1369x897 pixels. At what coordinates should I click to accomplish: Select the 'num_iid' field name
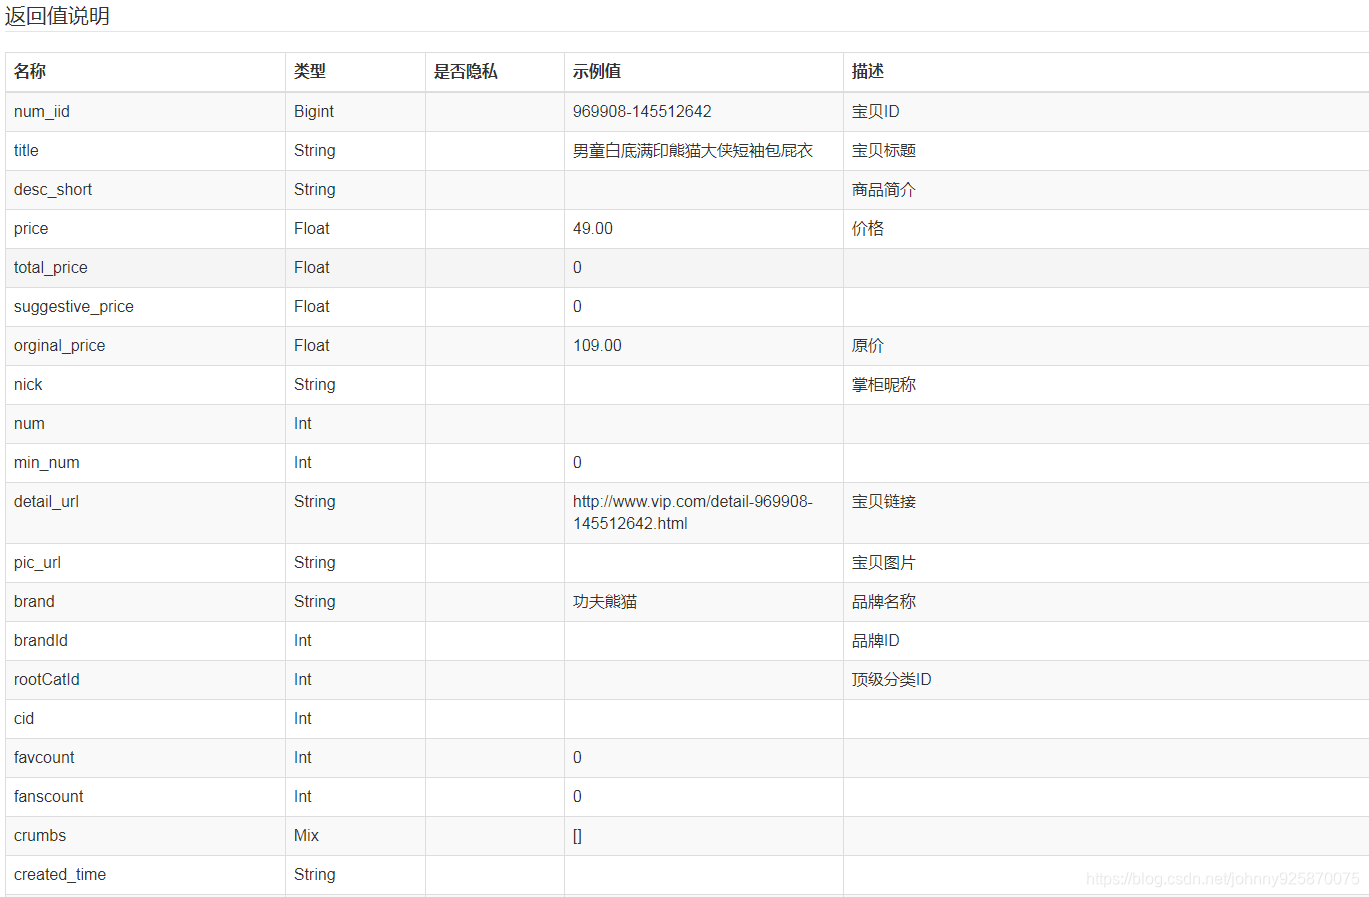[42, 111]
